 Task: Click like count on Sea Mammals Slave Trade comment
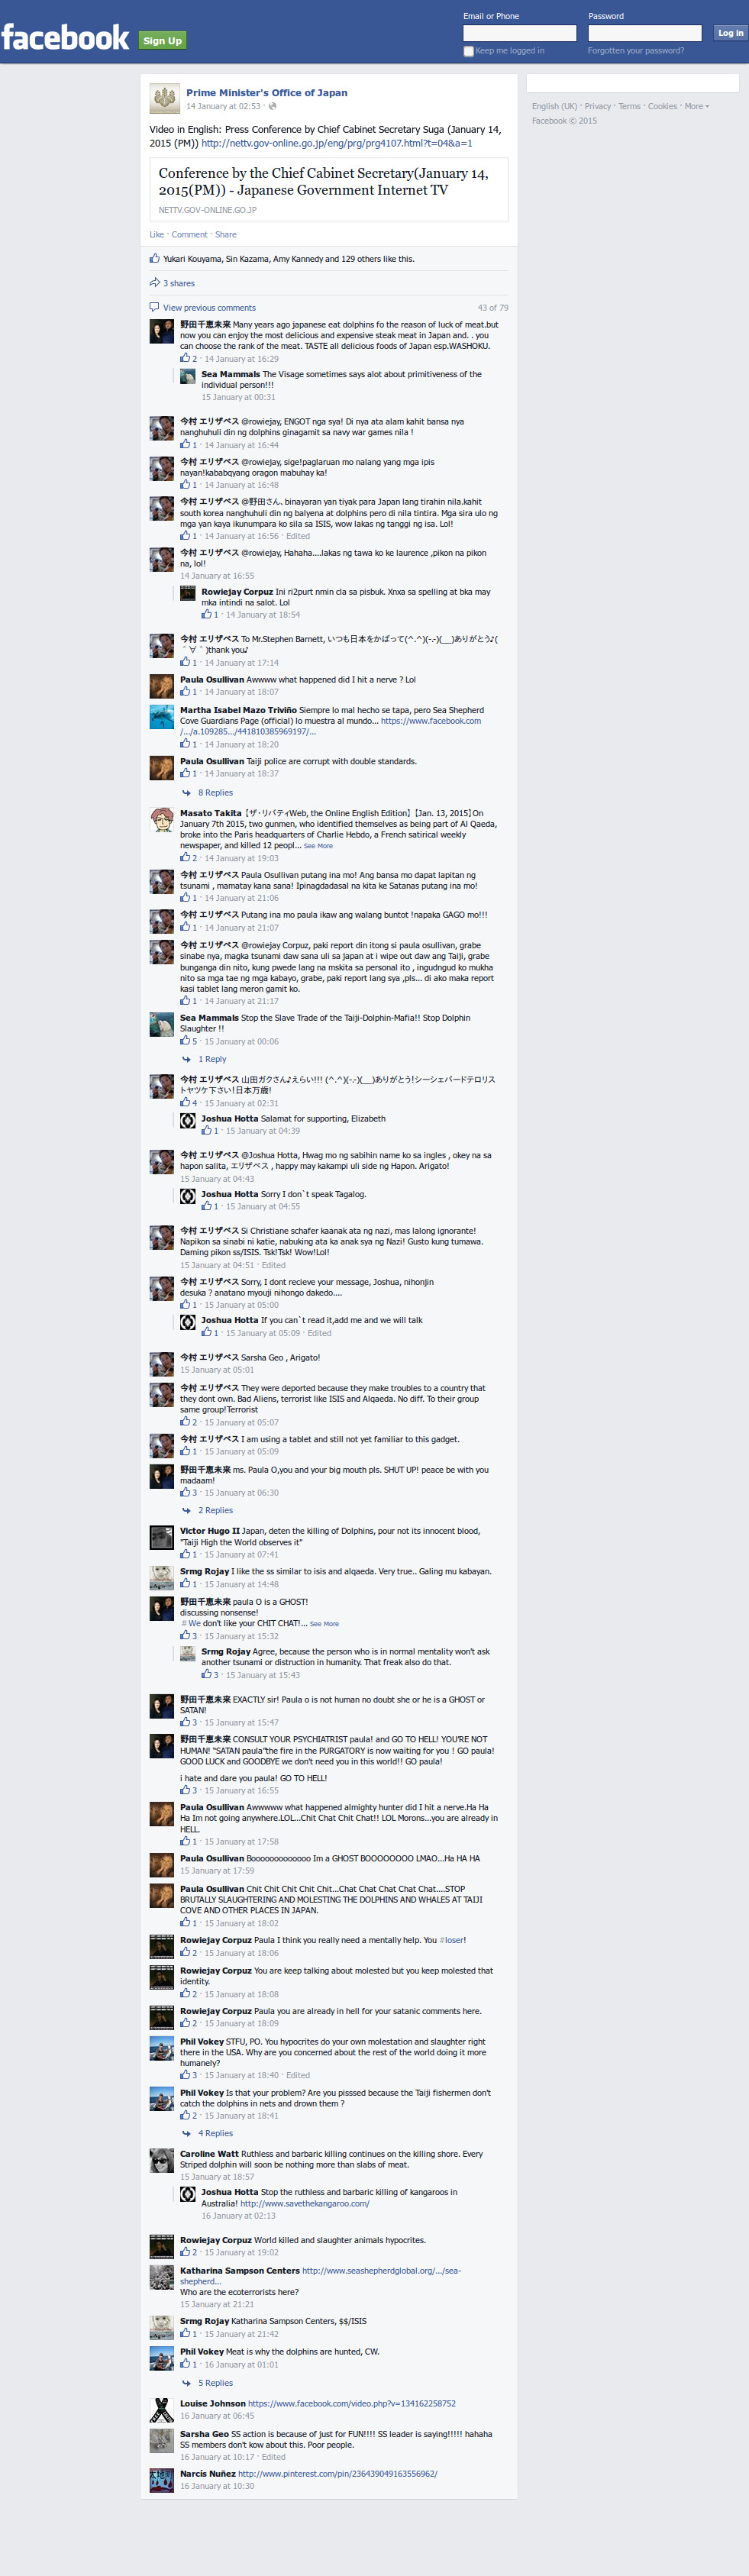189,1041
